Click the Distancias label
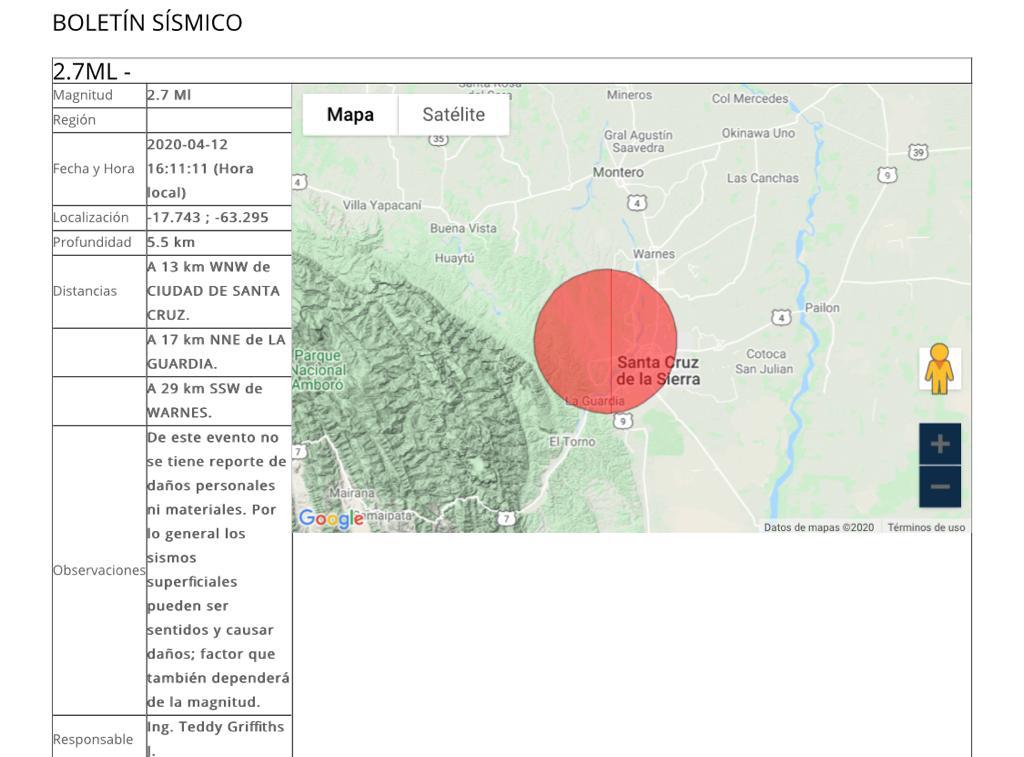Viewport: 1024px width, 757px height. coord(85,291)
